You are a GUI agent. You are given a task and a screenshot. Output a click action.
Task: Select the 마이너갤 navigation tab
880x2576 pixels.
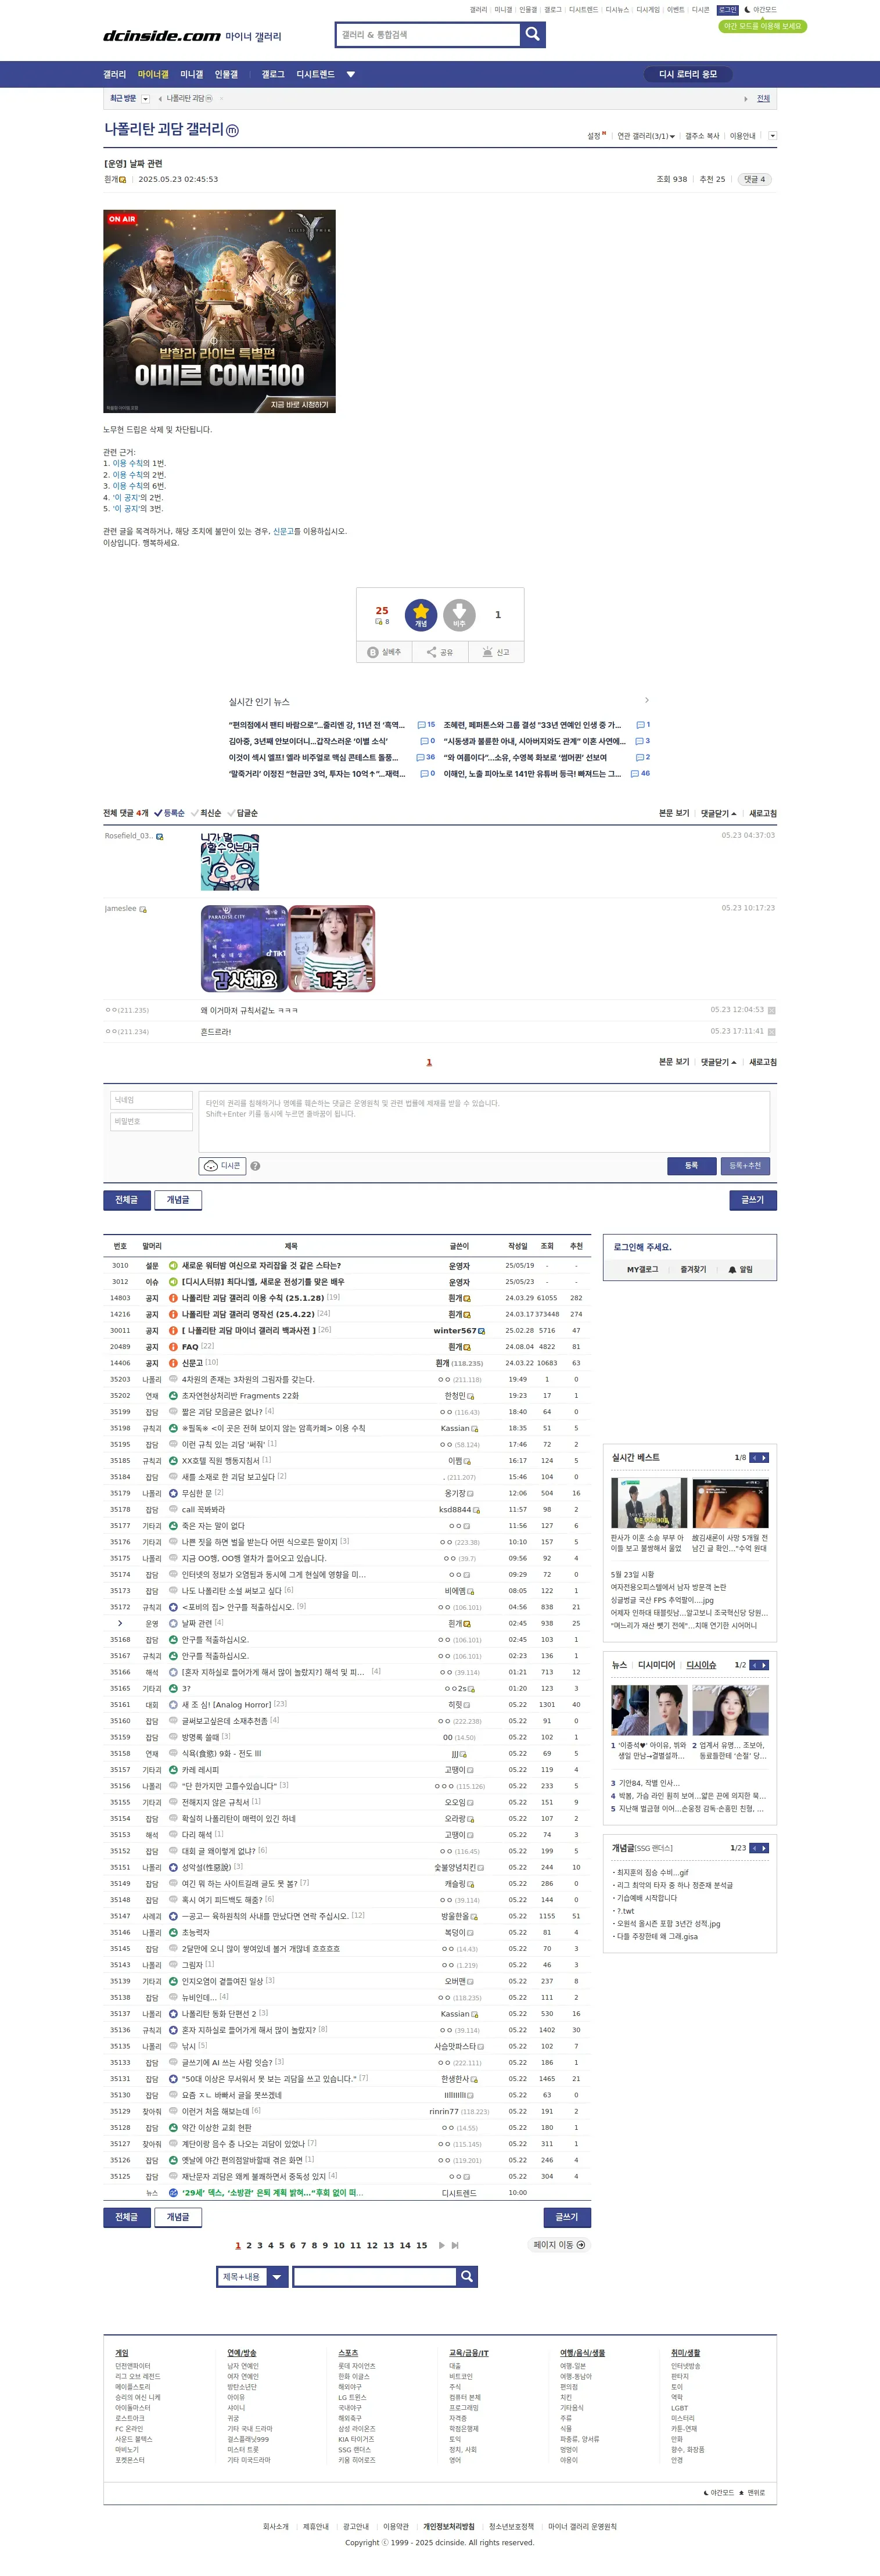coord(153,74)
